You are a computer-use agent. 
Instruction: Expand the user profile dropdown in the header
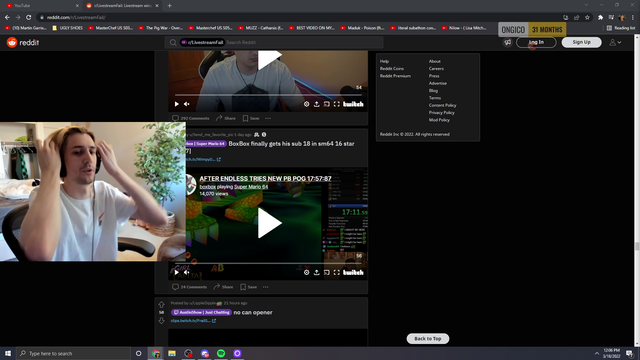coord(616,42)
